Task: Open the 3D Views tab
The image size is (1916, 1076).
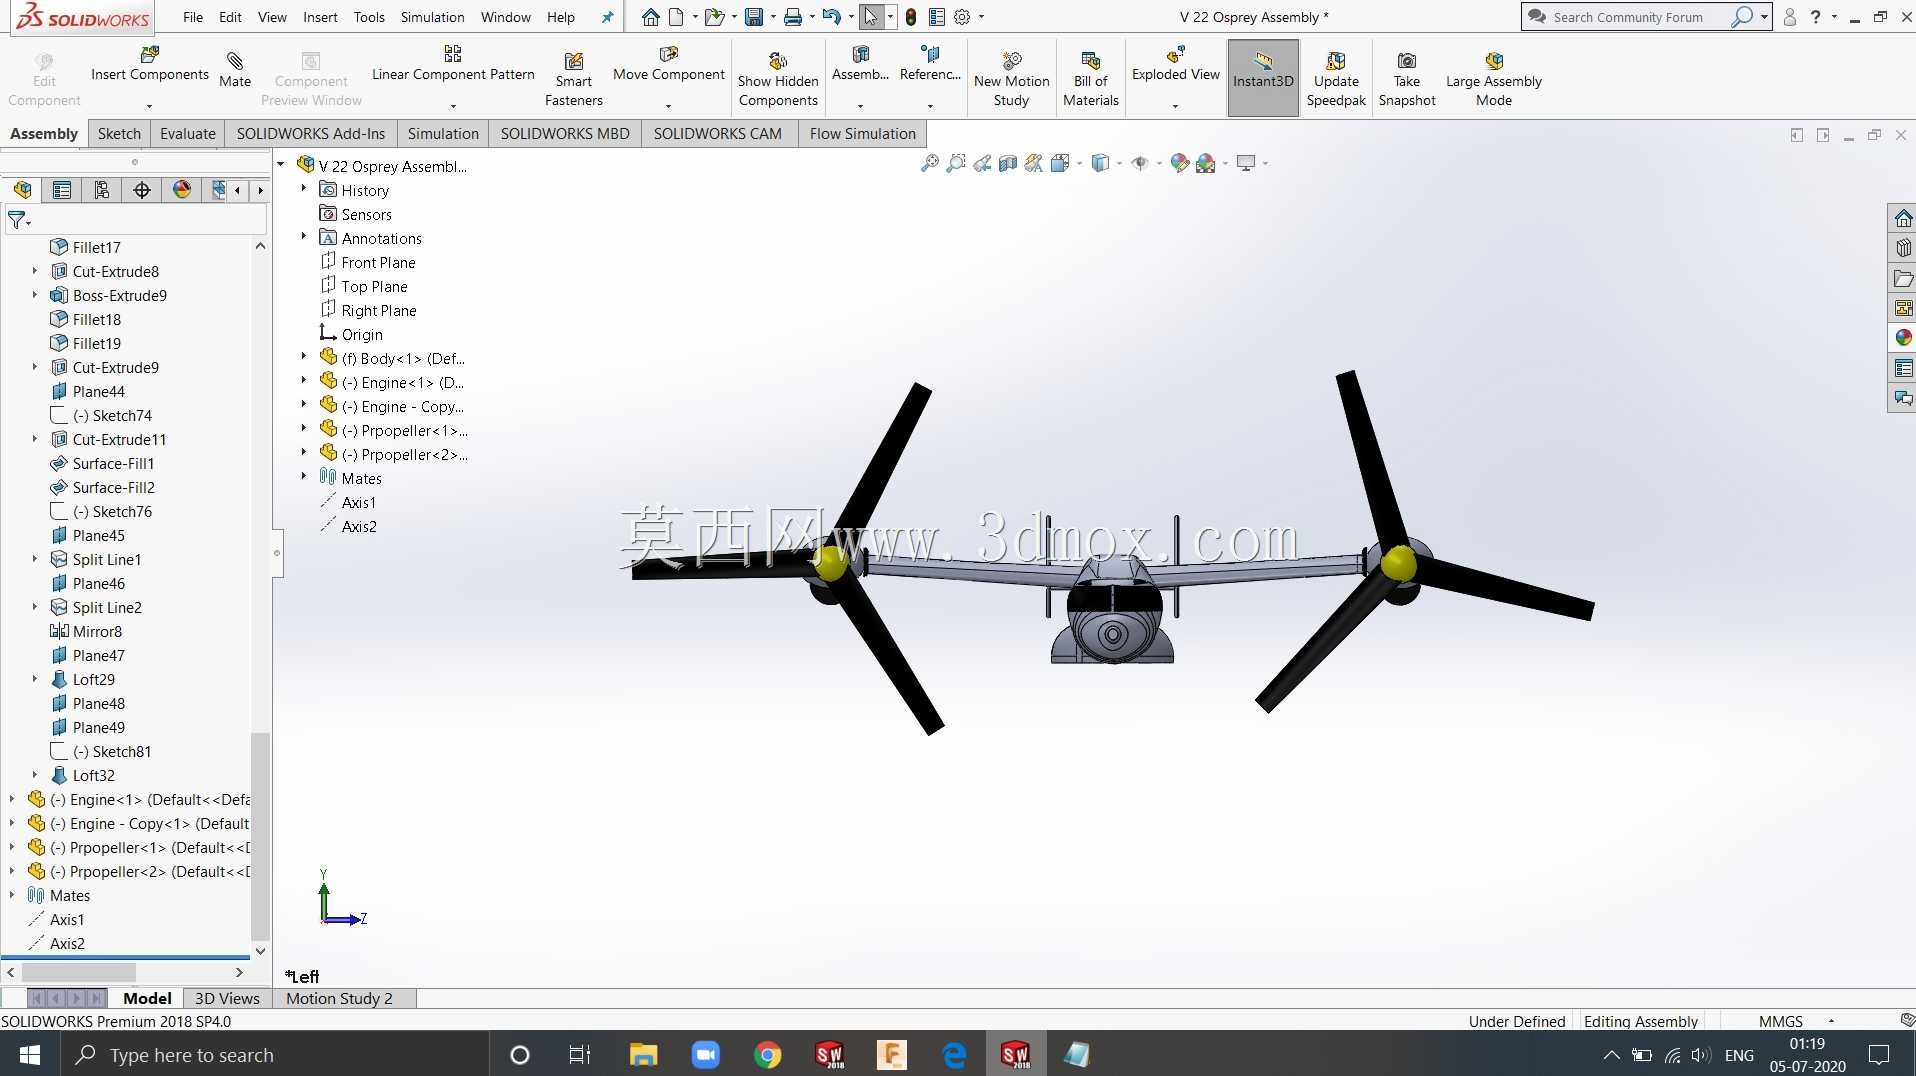Action: [x=227, y=998]
